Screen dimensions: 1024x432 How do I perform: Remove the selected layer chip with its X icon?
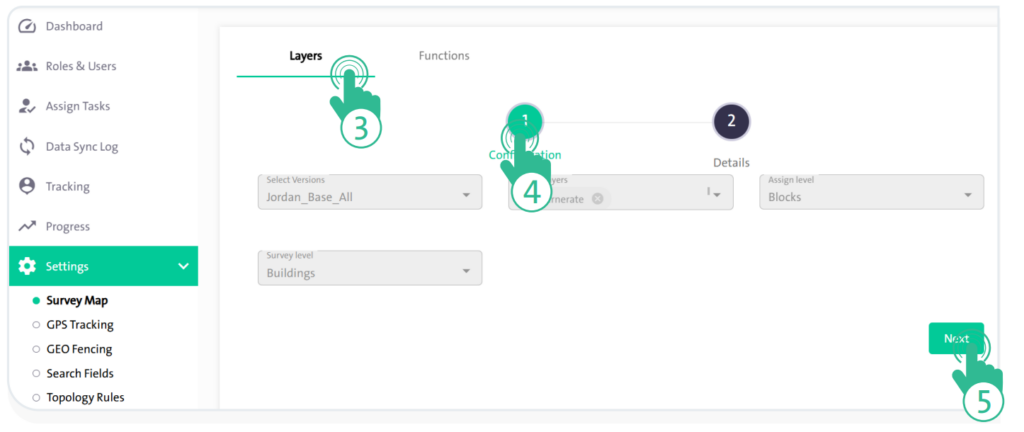(597, 199)
